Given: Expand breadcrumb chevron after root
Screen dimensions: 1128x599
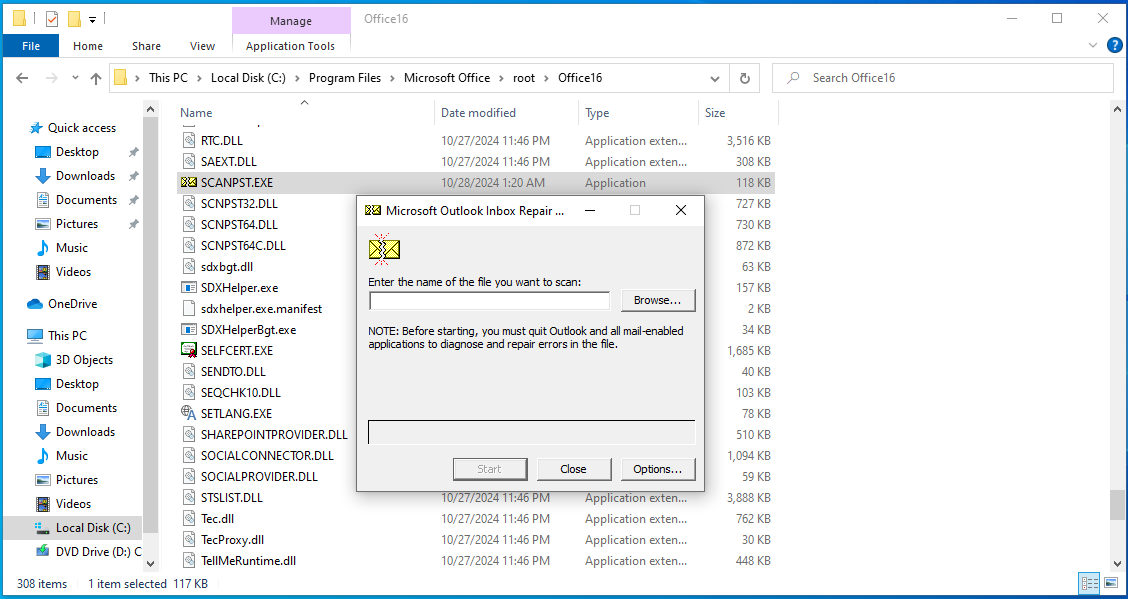Looking at the screenshot, I should click(x=547, y=78).
